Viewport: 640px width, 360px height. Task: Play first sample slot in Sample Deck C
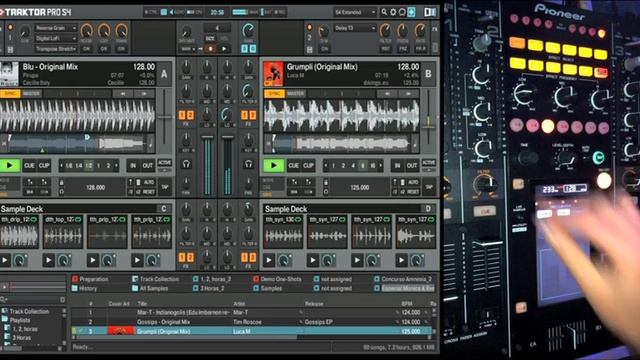pos(5,260)
